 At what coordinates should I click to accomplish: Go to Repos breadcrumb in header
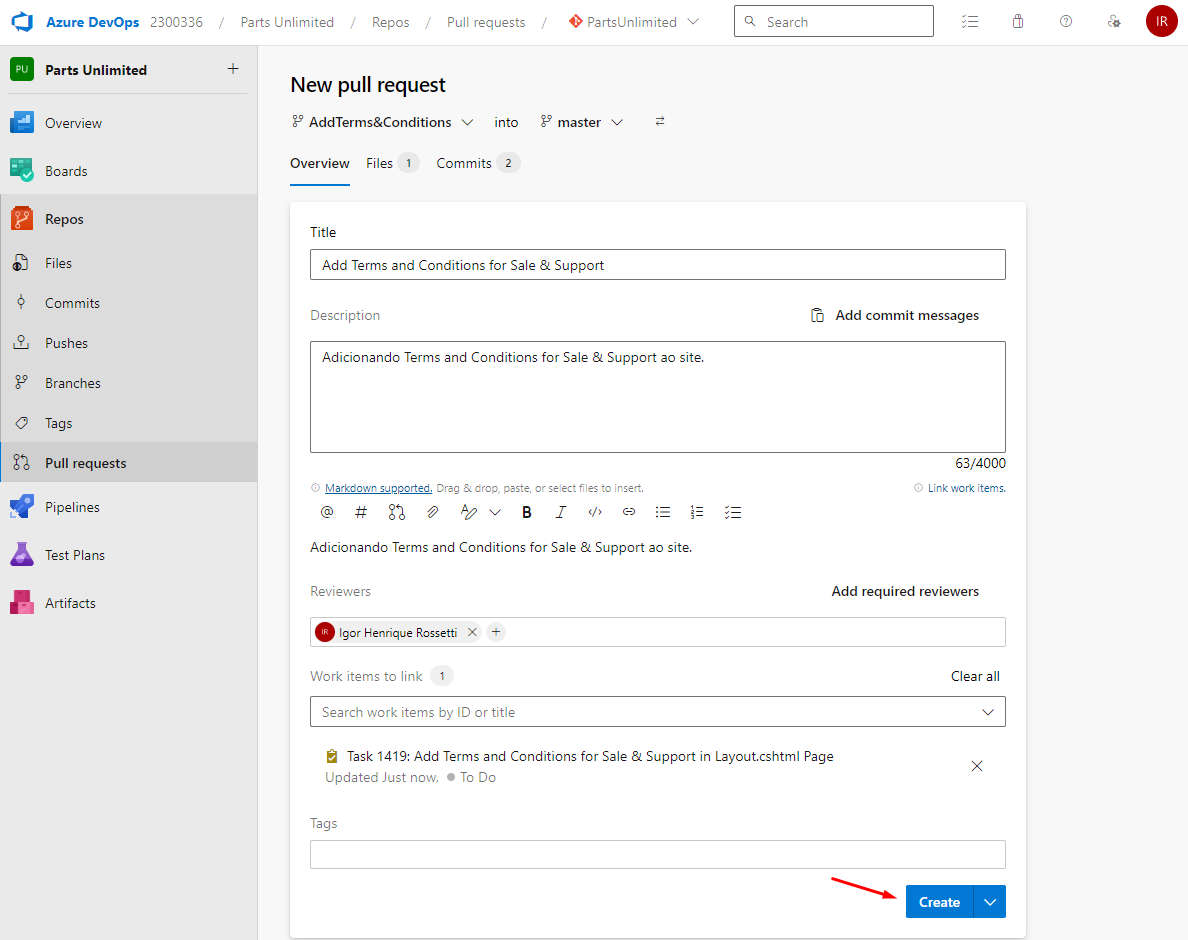390,22
